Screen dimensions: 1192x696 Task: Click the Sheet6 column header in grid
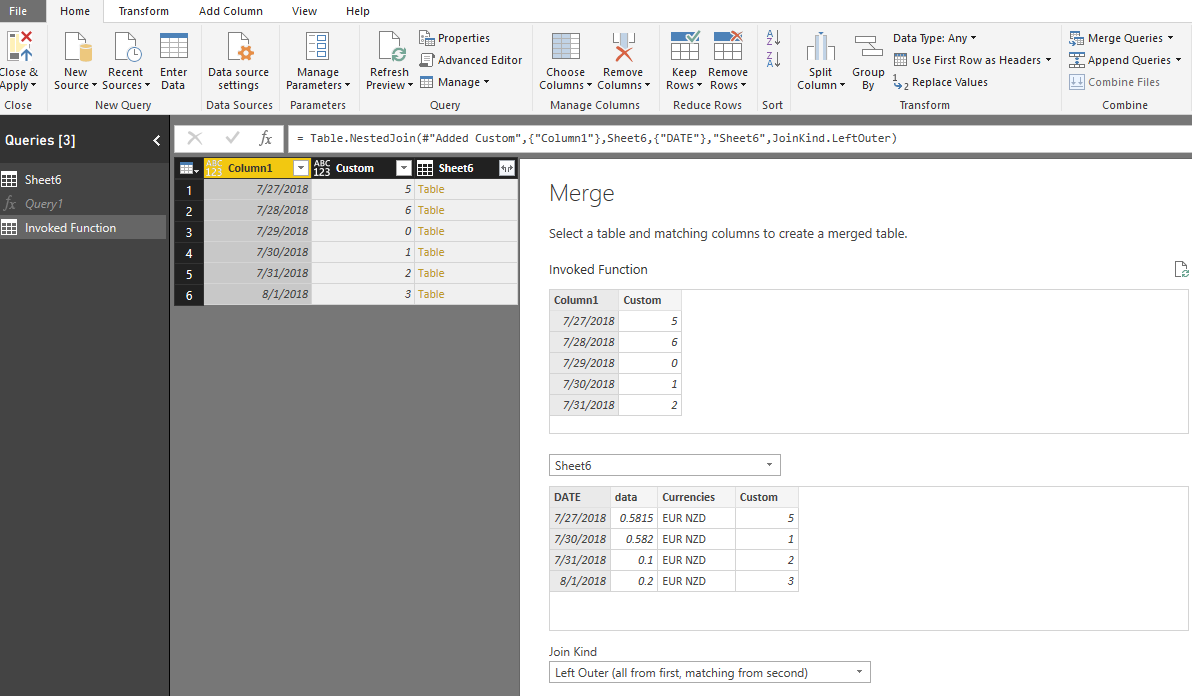(456, 169)
